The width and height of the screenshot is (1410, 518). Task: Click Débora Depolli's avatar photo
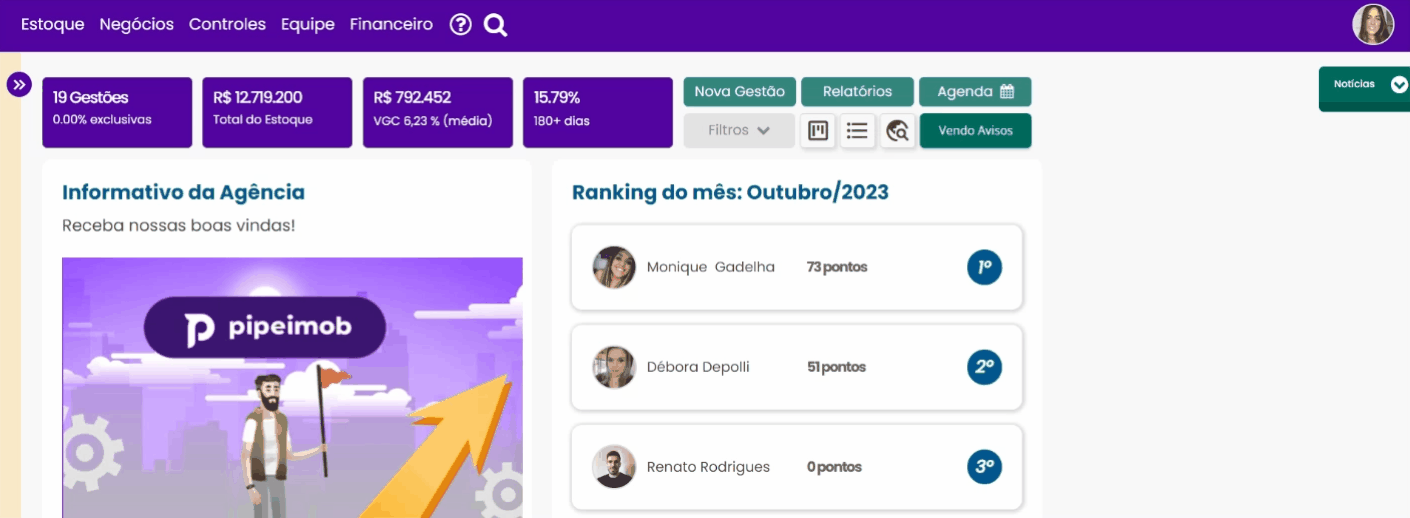coord(614,367)
